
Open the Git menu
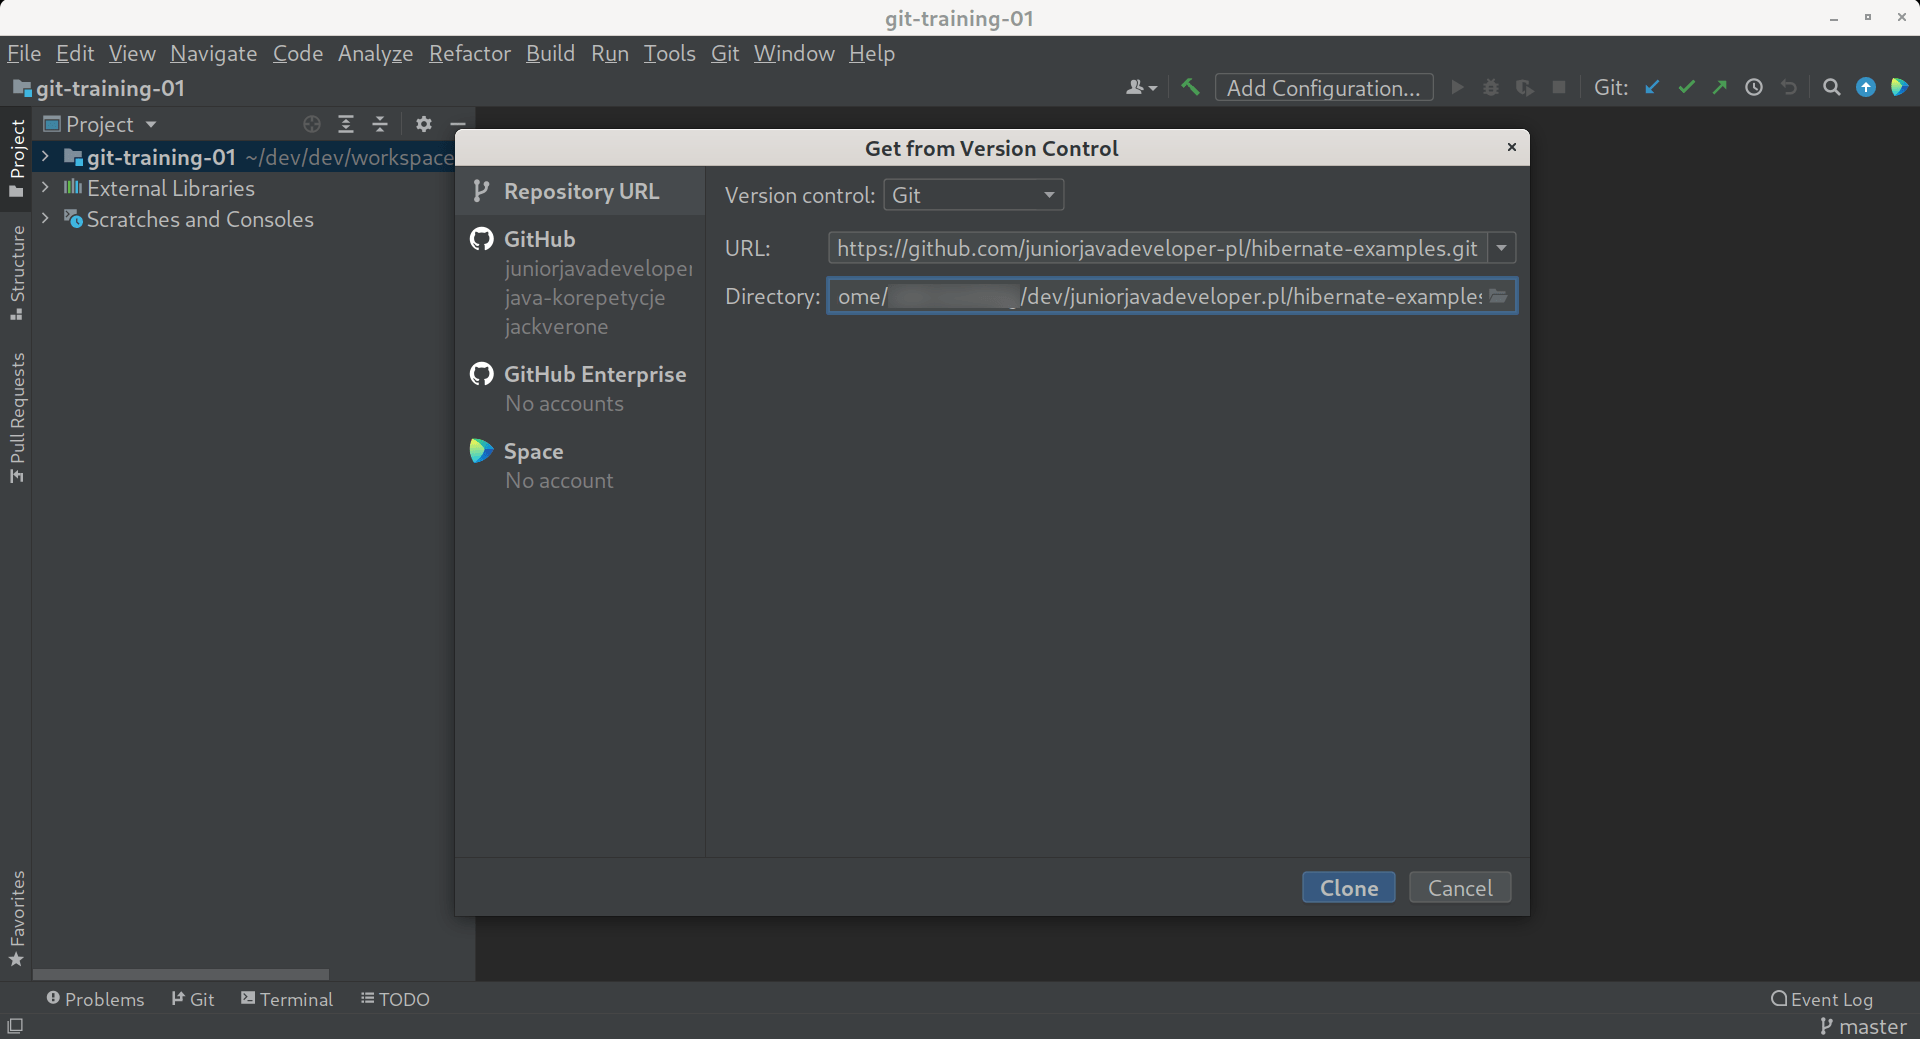[x=725, y=54]
